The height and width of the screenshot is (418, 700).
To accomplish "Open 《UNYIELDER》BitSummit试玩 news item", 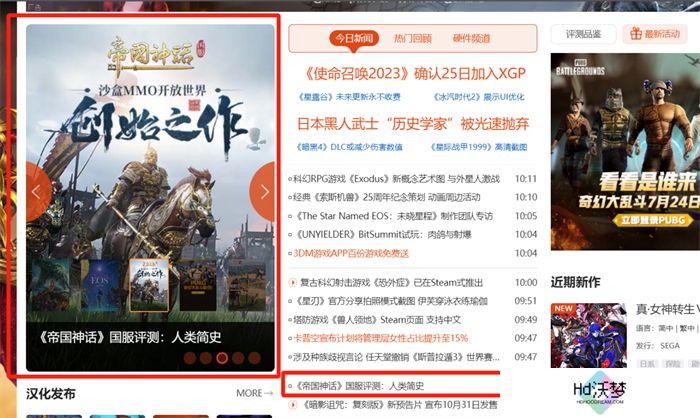I will coord(383,234).
